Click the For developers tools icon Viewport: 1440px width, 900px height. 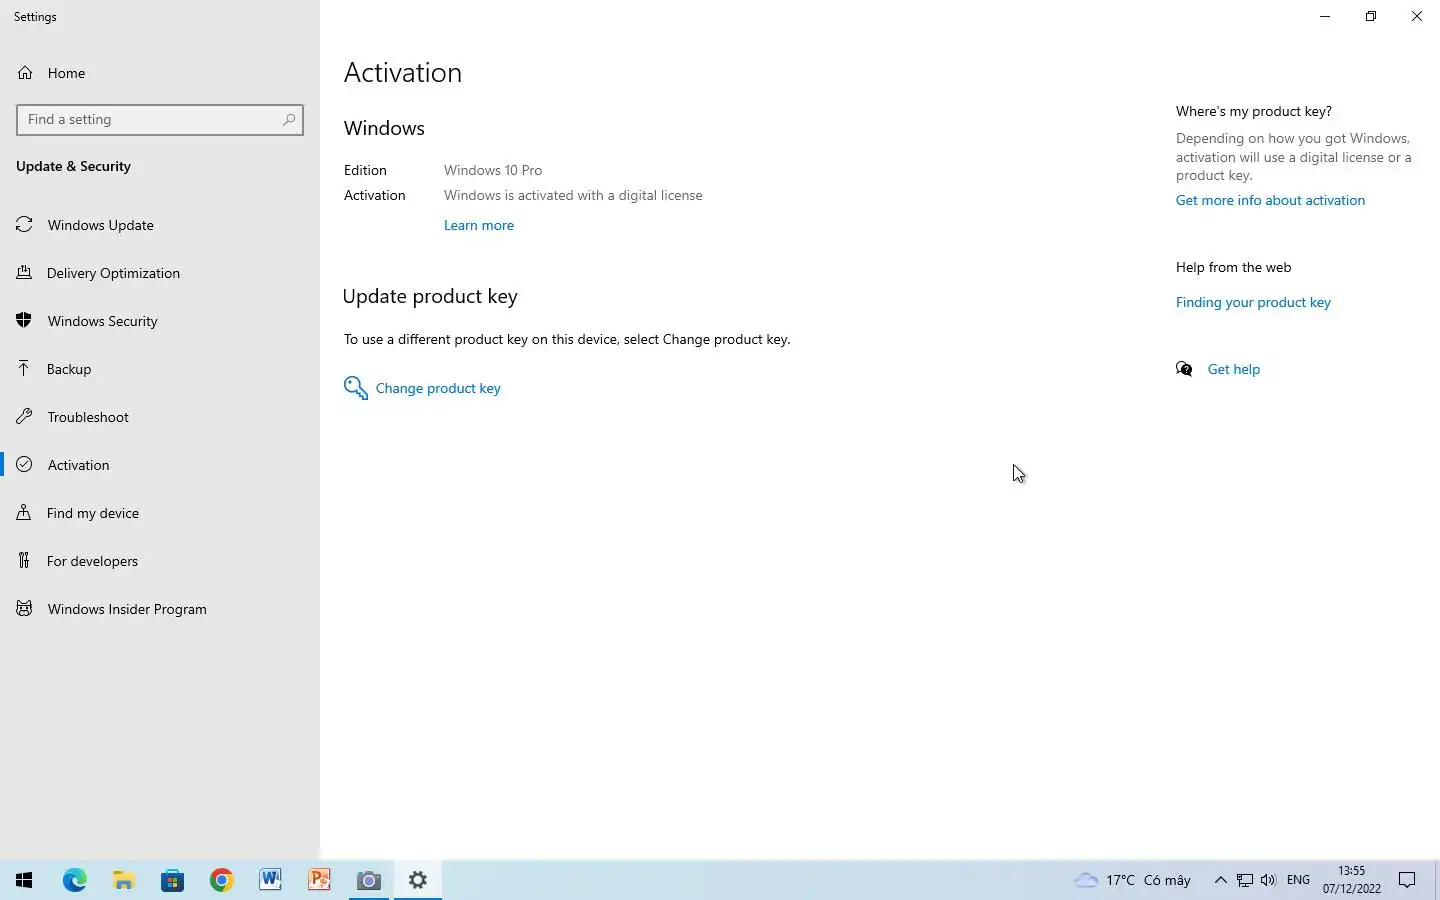coord(24,561)
